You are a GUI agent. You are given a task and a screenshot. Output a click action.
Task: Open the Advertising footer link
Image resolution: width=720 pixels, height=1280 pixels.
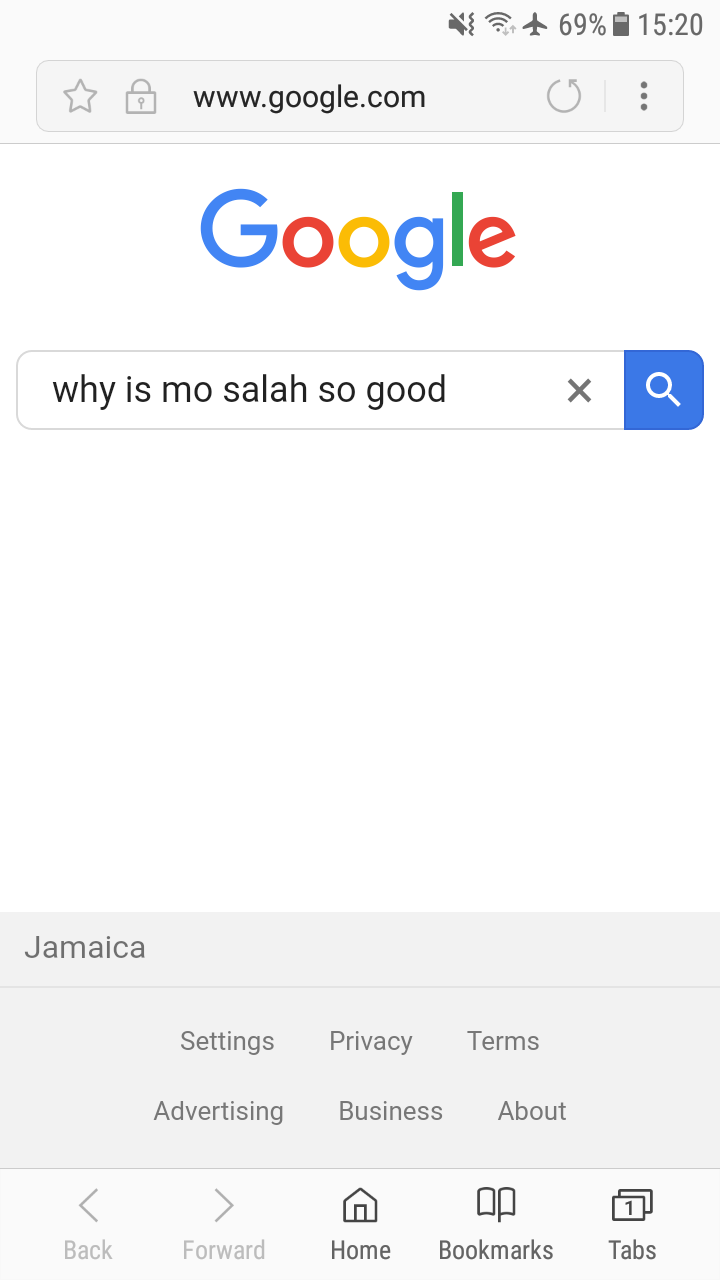[x=219, y=1111]
